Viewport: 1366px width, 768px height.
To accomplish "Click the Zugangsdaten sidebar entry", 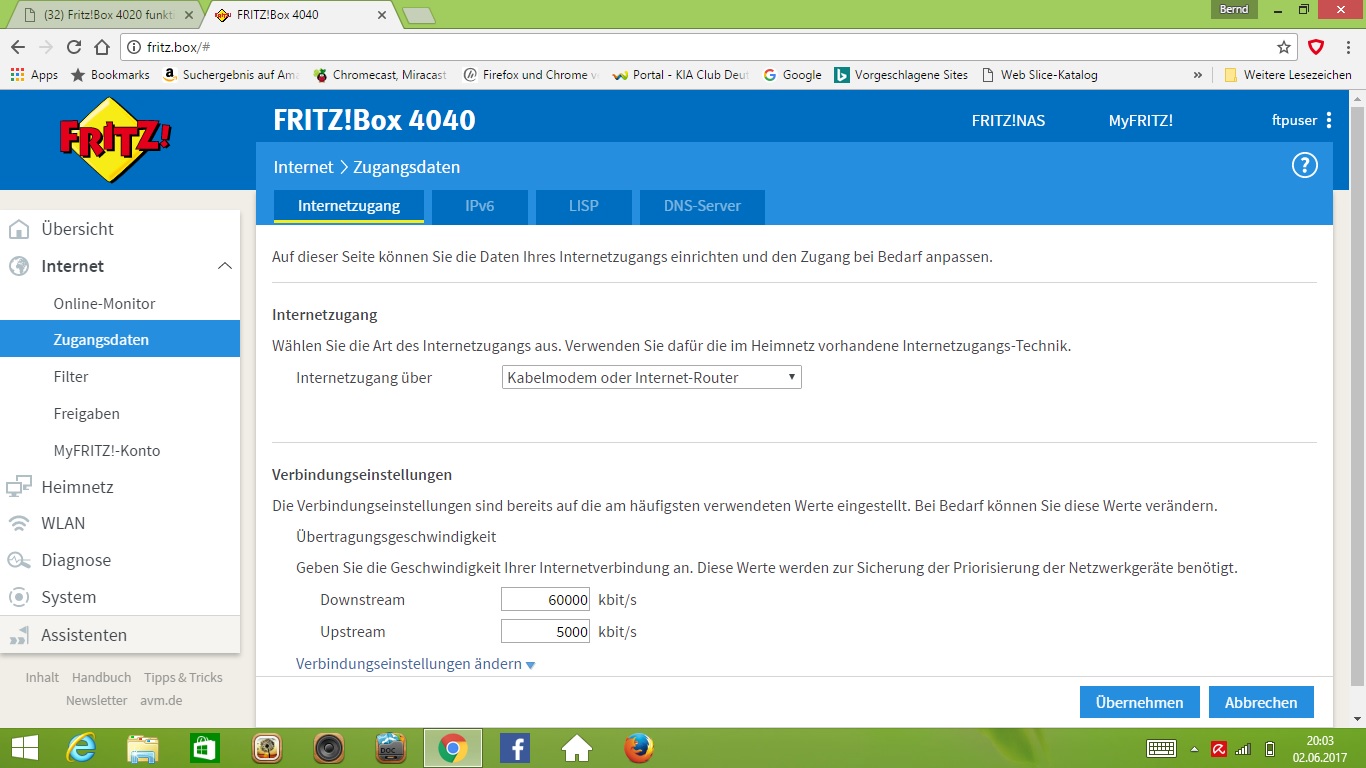I will tap(100, 339).
